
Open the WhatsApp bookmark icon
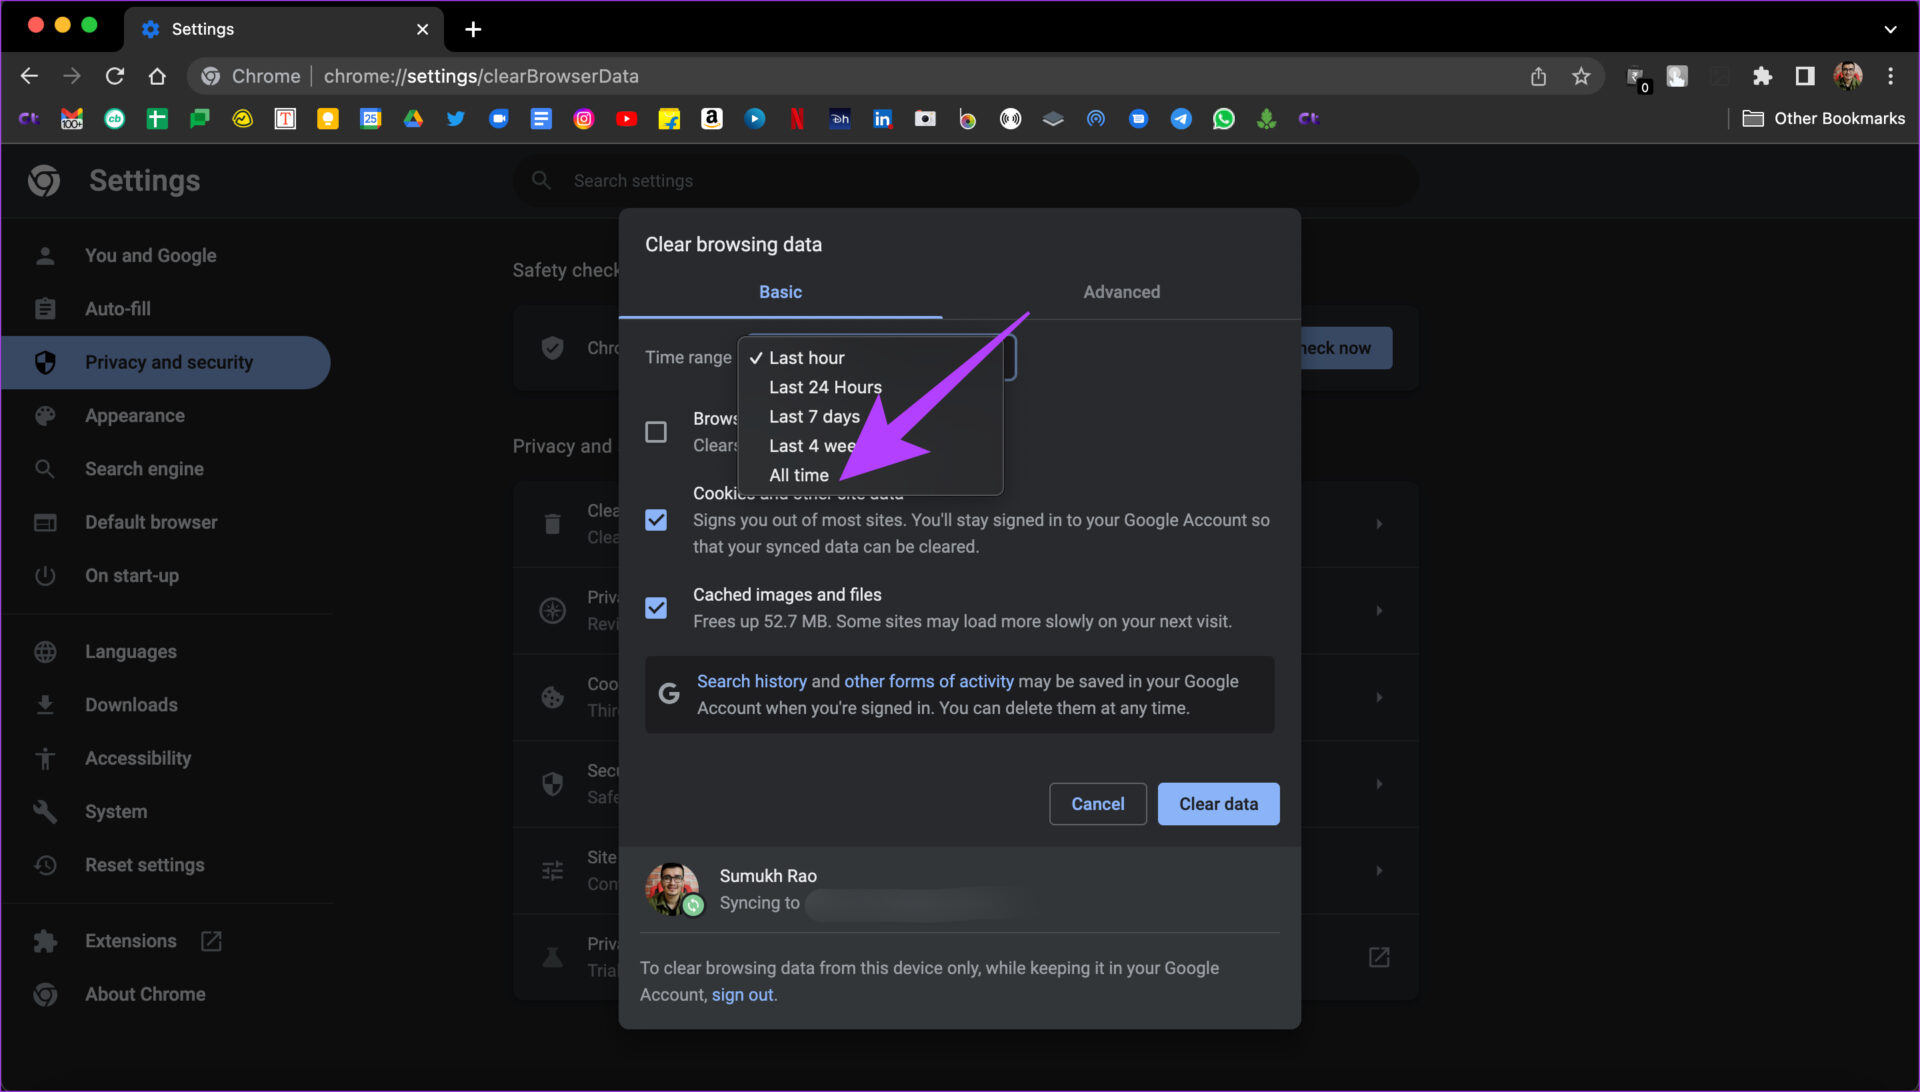pos(1223,119)
